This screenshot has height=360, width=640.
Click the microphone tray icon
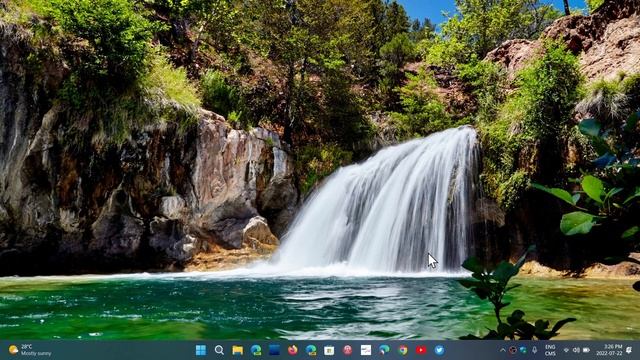pos(534,350)
